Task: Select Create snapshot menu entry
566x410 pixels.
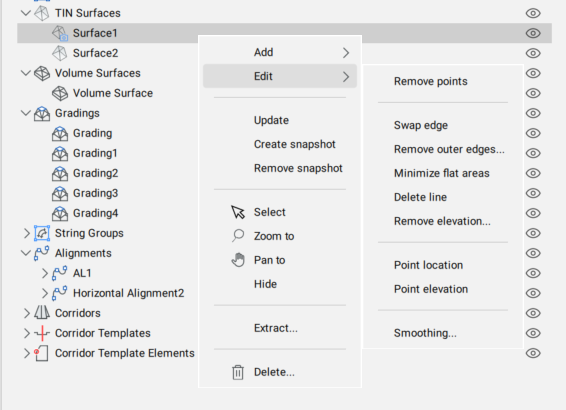Action: click(295, 144)
